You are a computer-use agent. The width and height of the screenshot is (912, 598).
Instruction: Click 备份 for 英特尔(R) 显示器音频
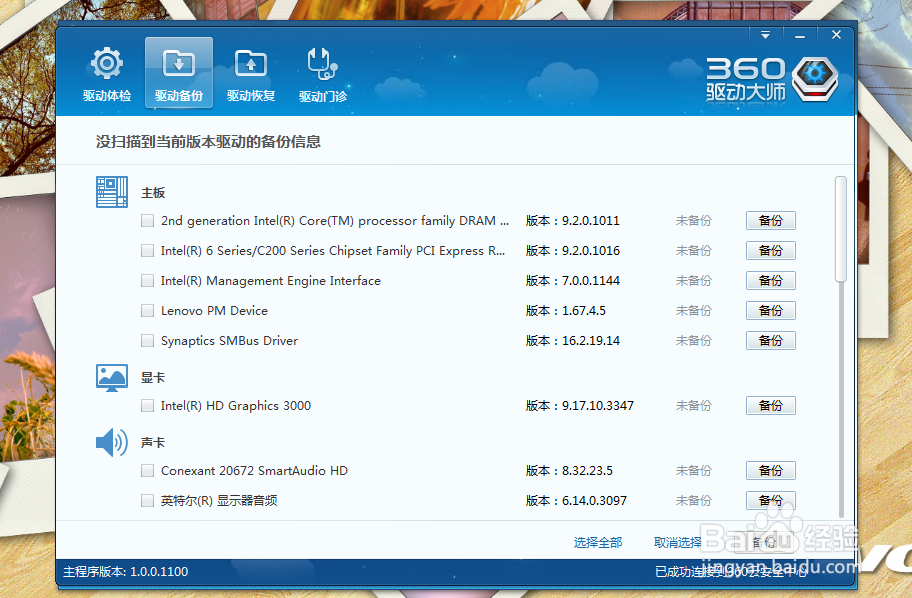point(771,500)
